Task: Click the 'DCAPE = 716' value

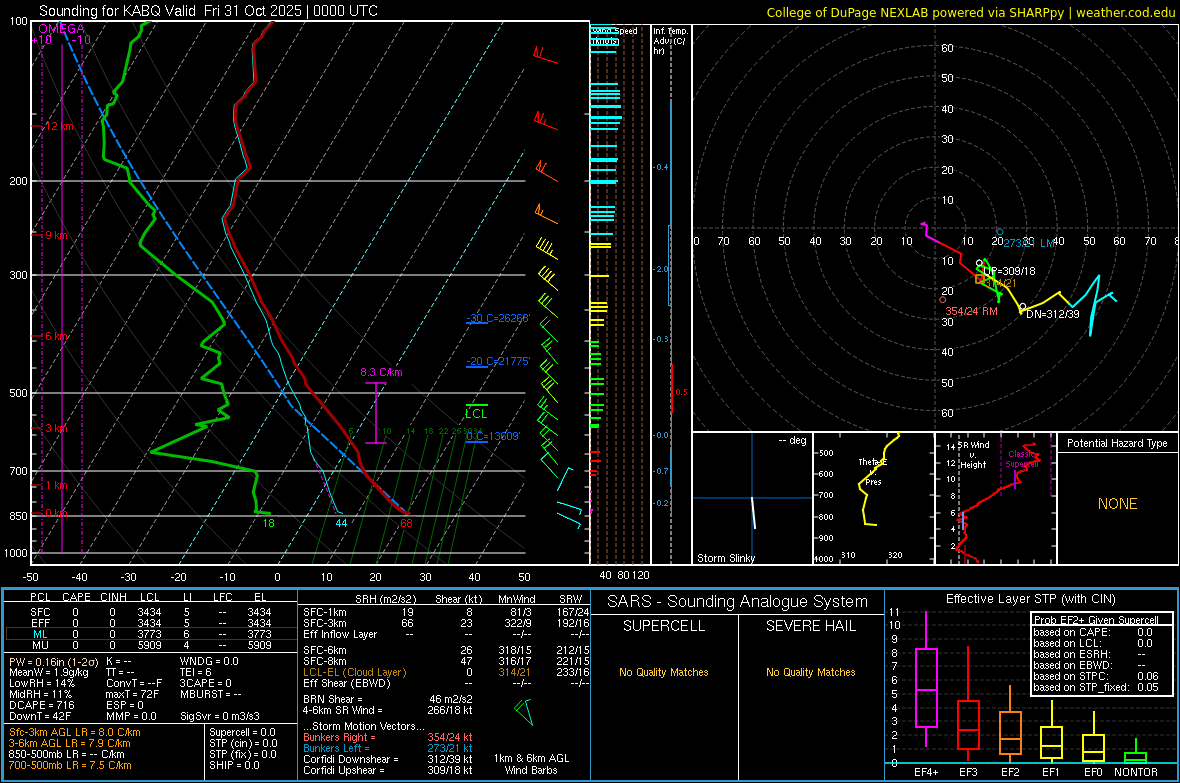Action: [x=41, y=705]
